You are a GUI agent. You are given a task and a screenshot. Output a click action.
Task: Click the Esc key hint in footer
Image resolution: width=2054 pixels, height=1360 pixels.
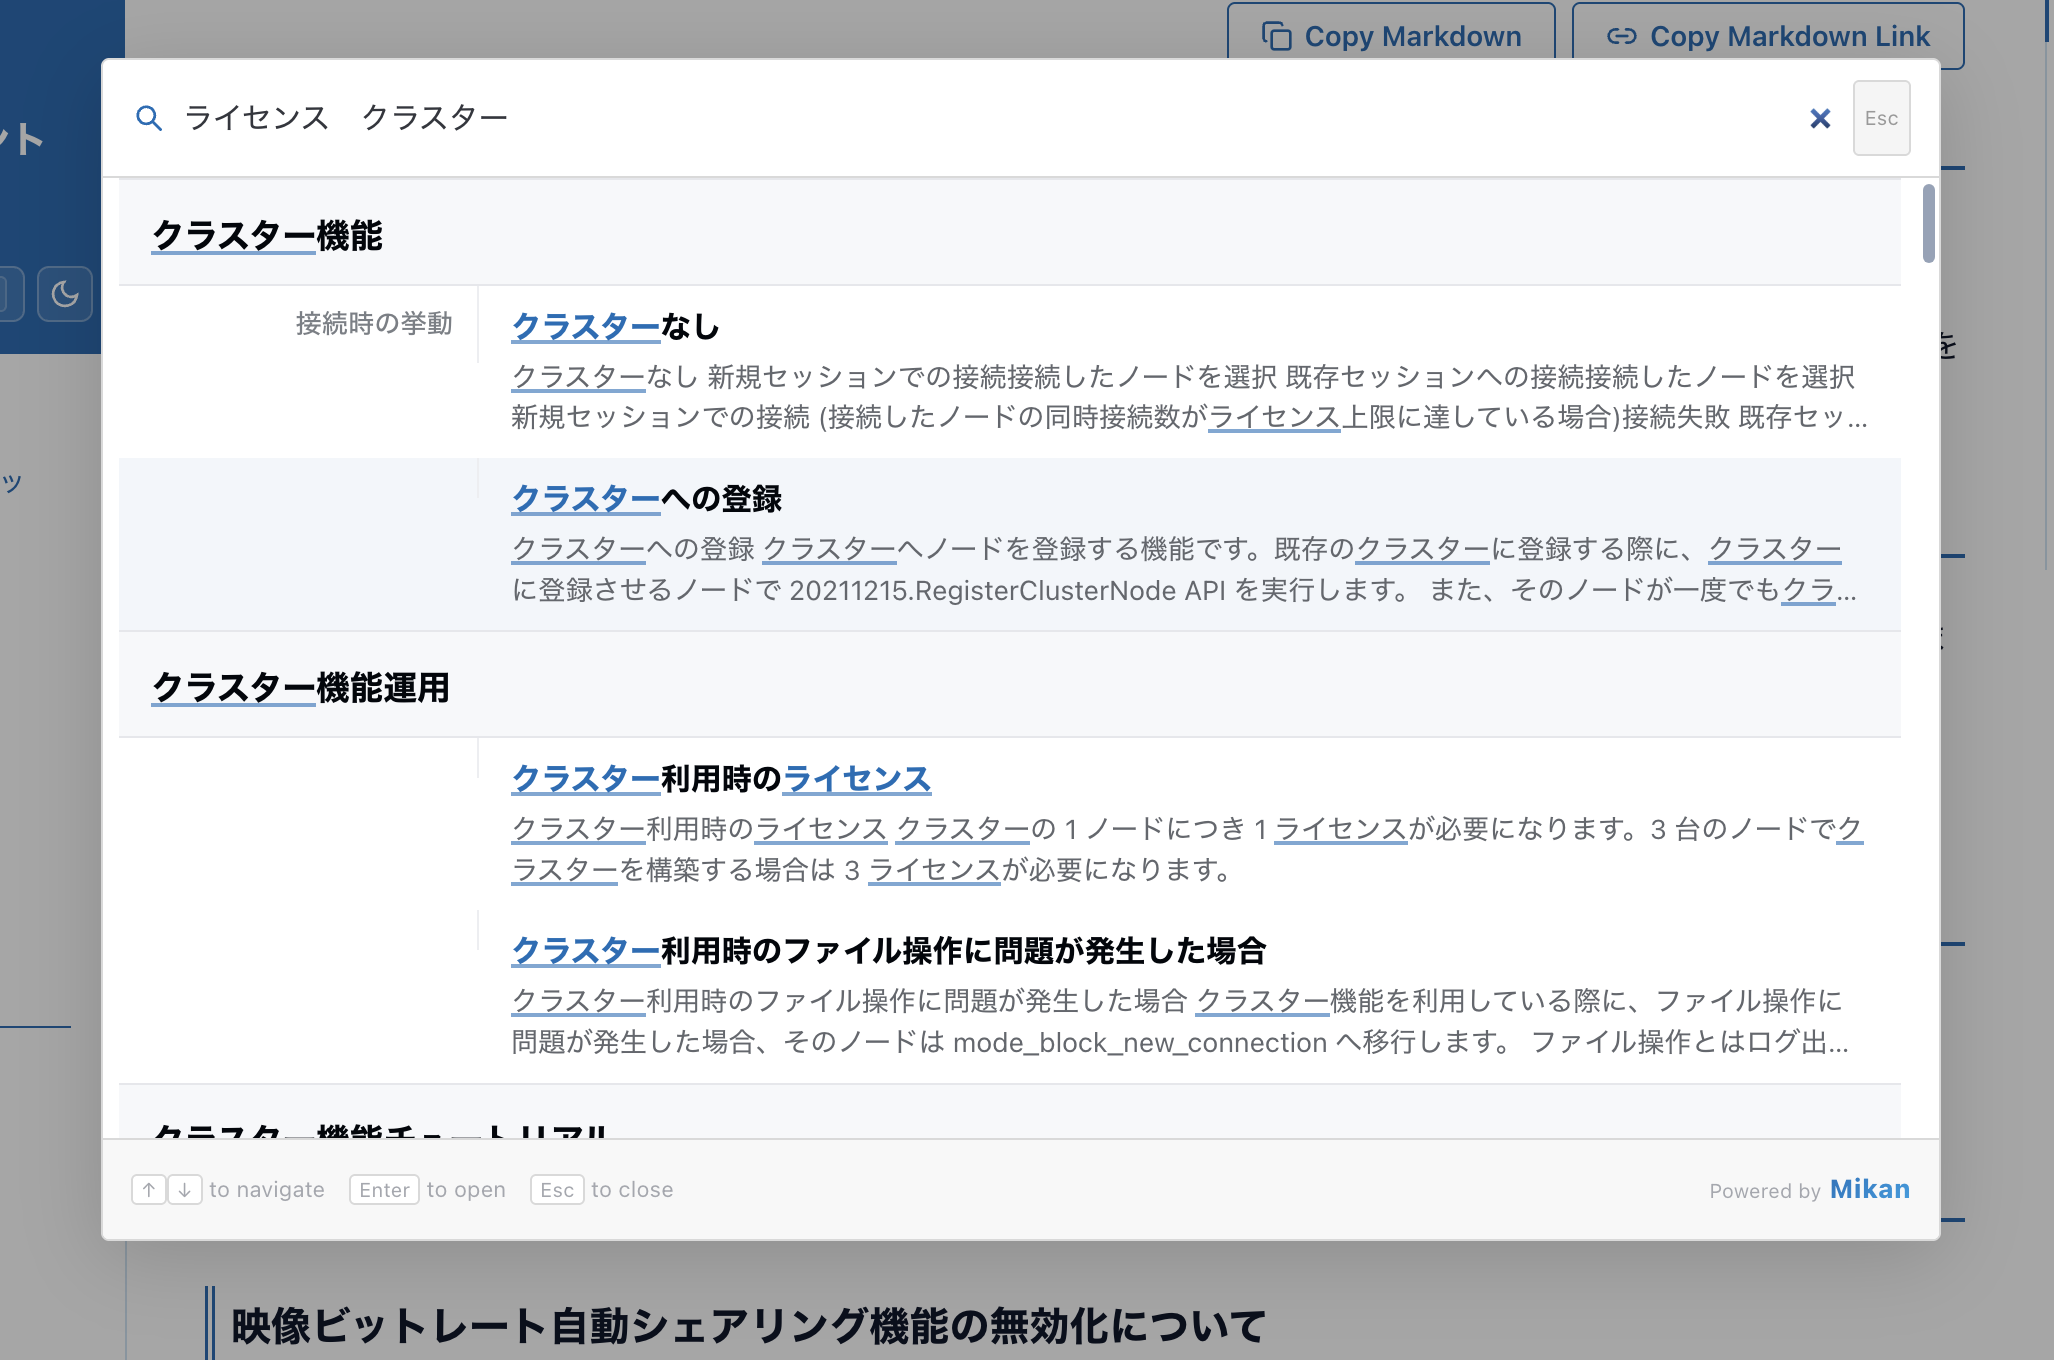[x=557, y=1190]
